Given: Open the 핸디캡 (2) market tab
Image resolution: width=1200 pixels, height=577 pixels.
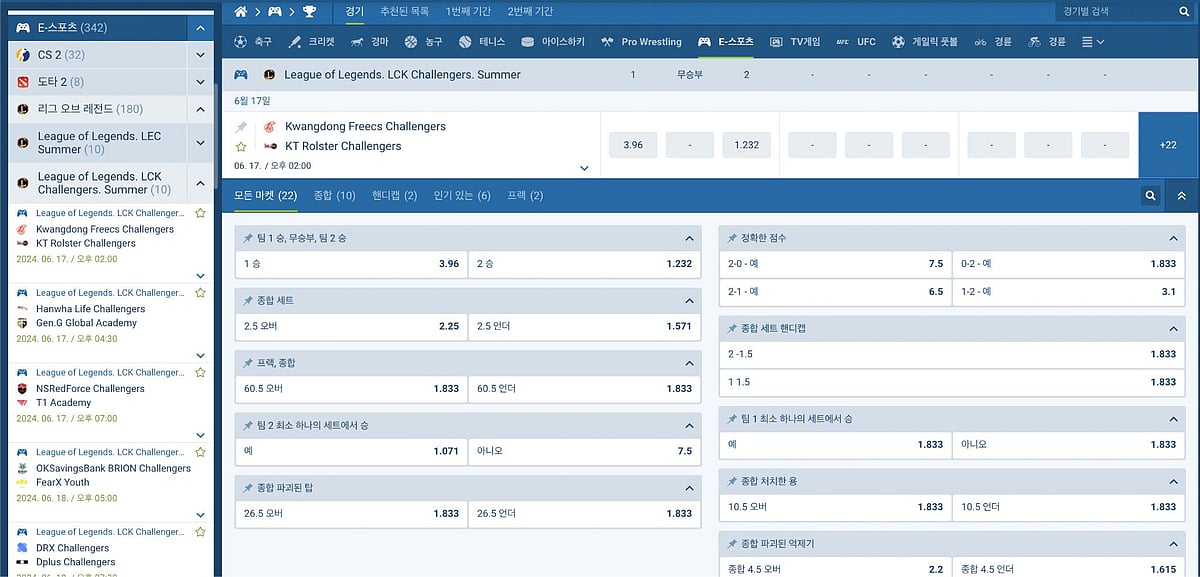Looking at the screenshot, I should [394, 196].
